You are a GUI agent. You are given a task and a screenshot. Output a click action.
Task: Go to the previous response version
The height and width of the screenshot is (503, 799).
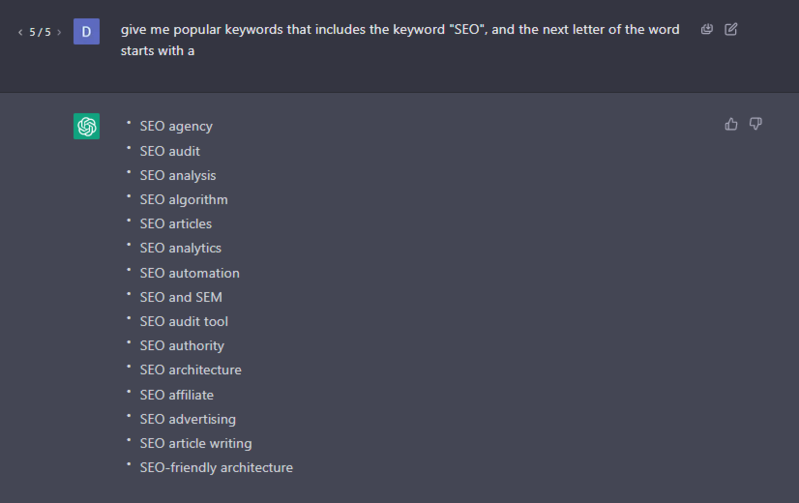pos(20,33)
